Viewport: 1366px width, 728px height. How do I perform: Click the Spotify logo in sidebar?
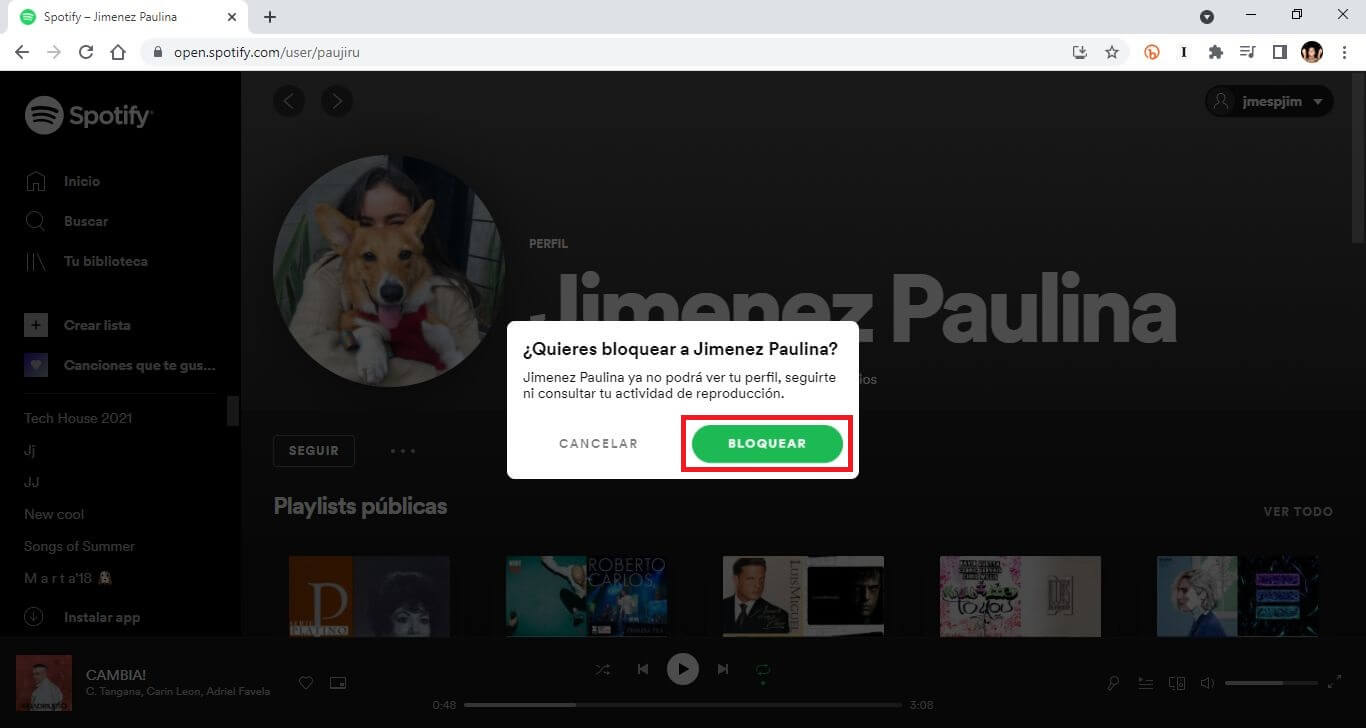(x=89, y=116)
